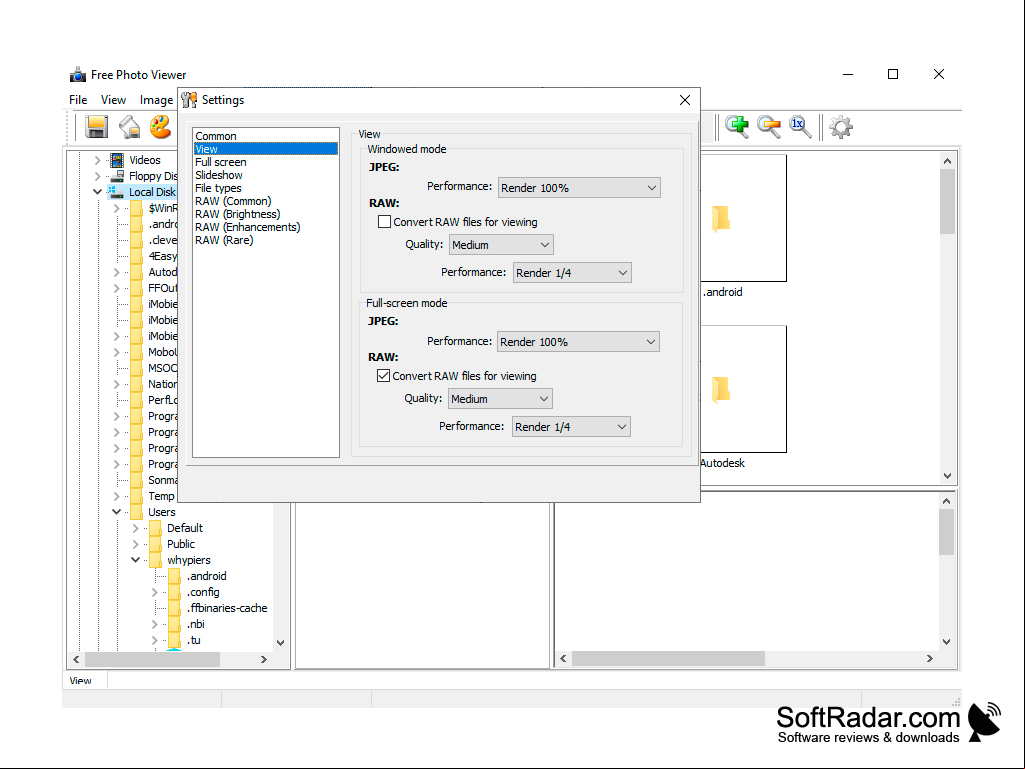Screen dimensions: 1025x769
Task: Click the toolbar icon next to the Save disk
Action: point(129,127)
